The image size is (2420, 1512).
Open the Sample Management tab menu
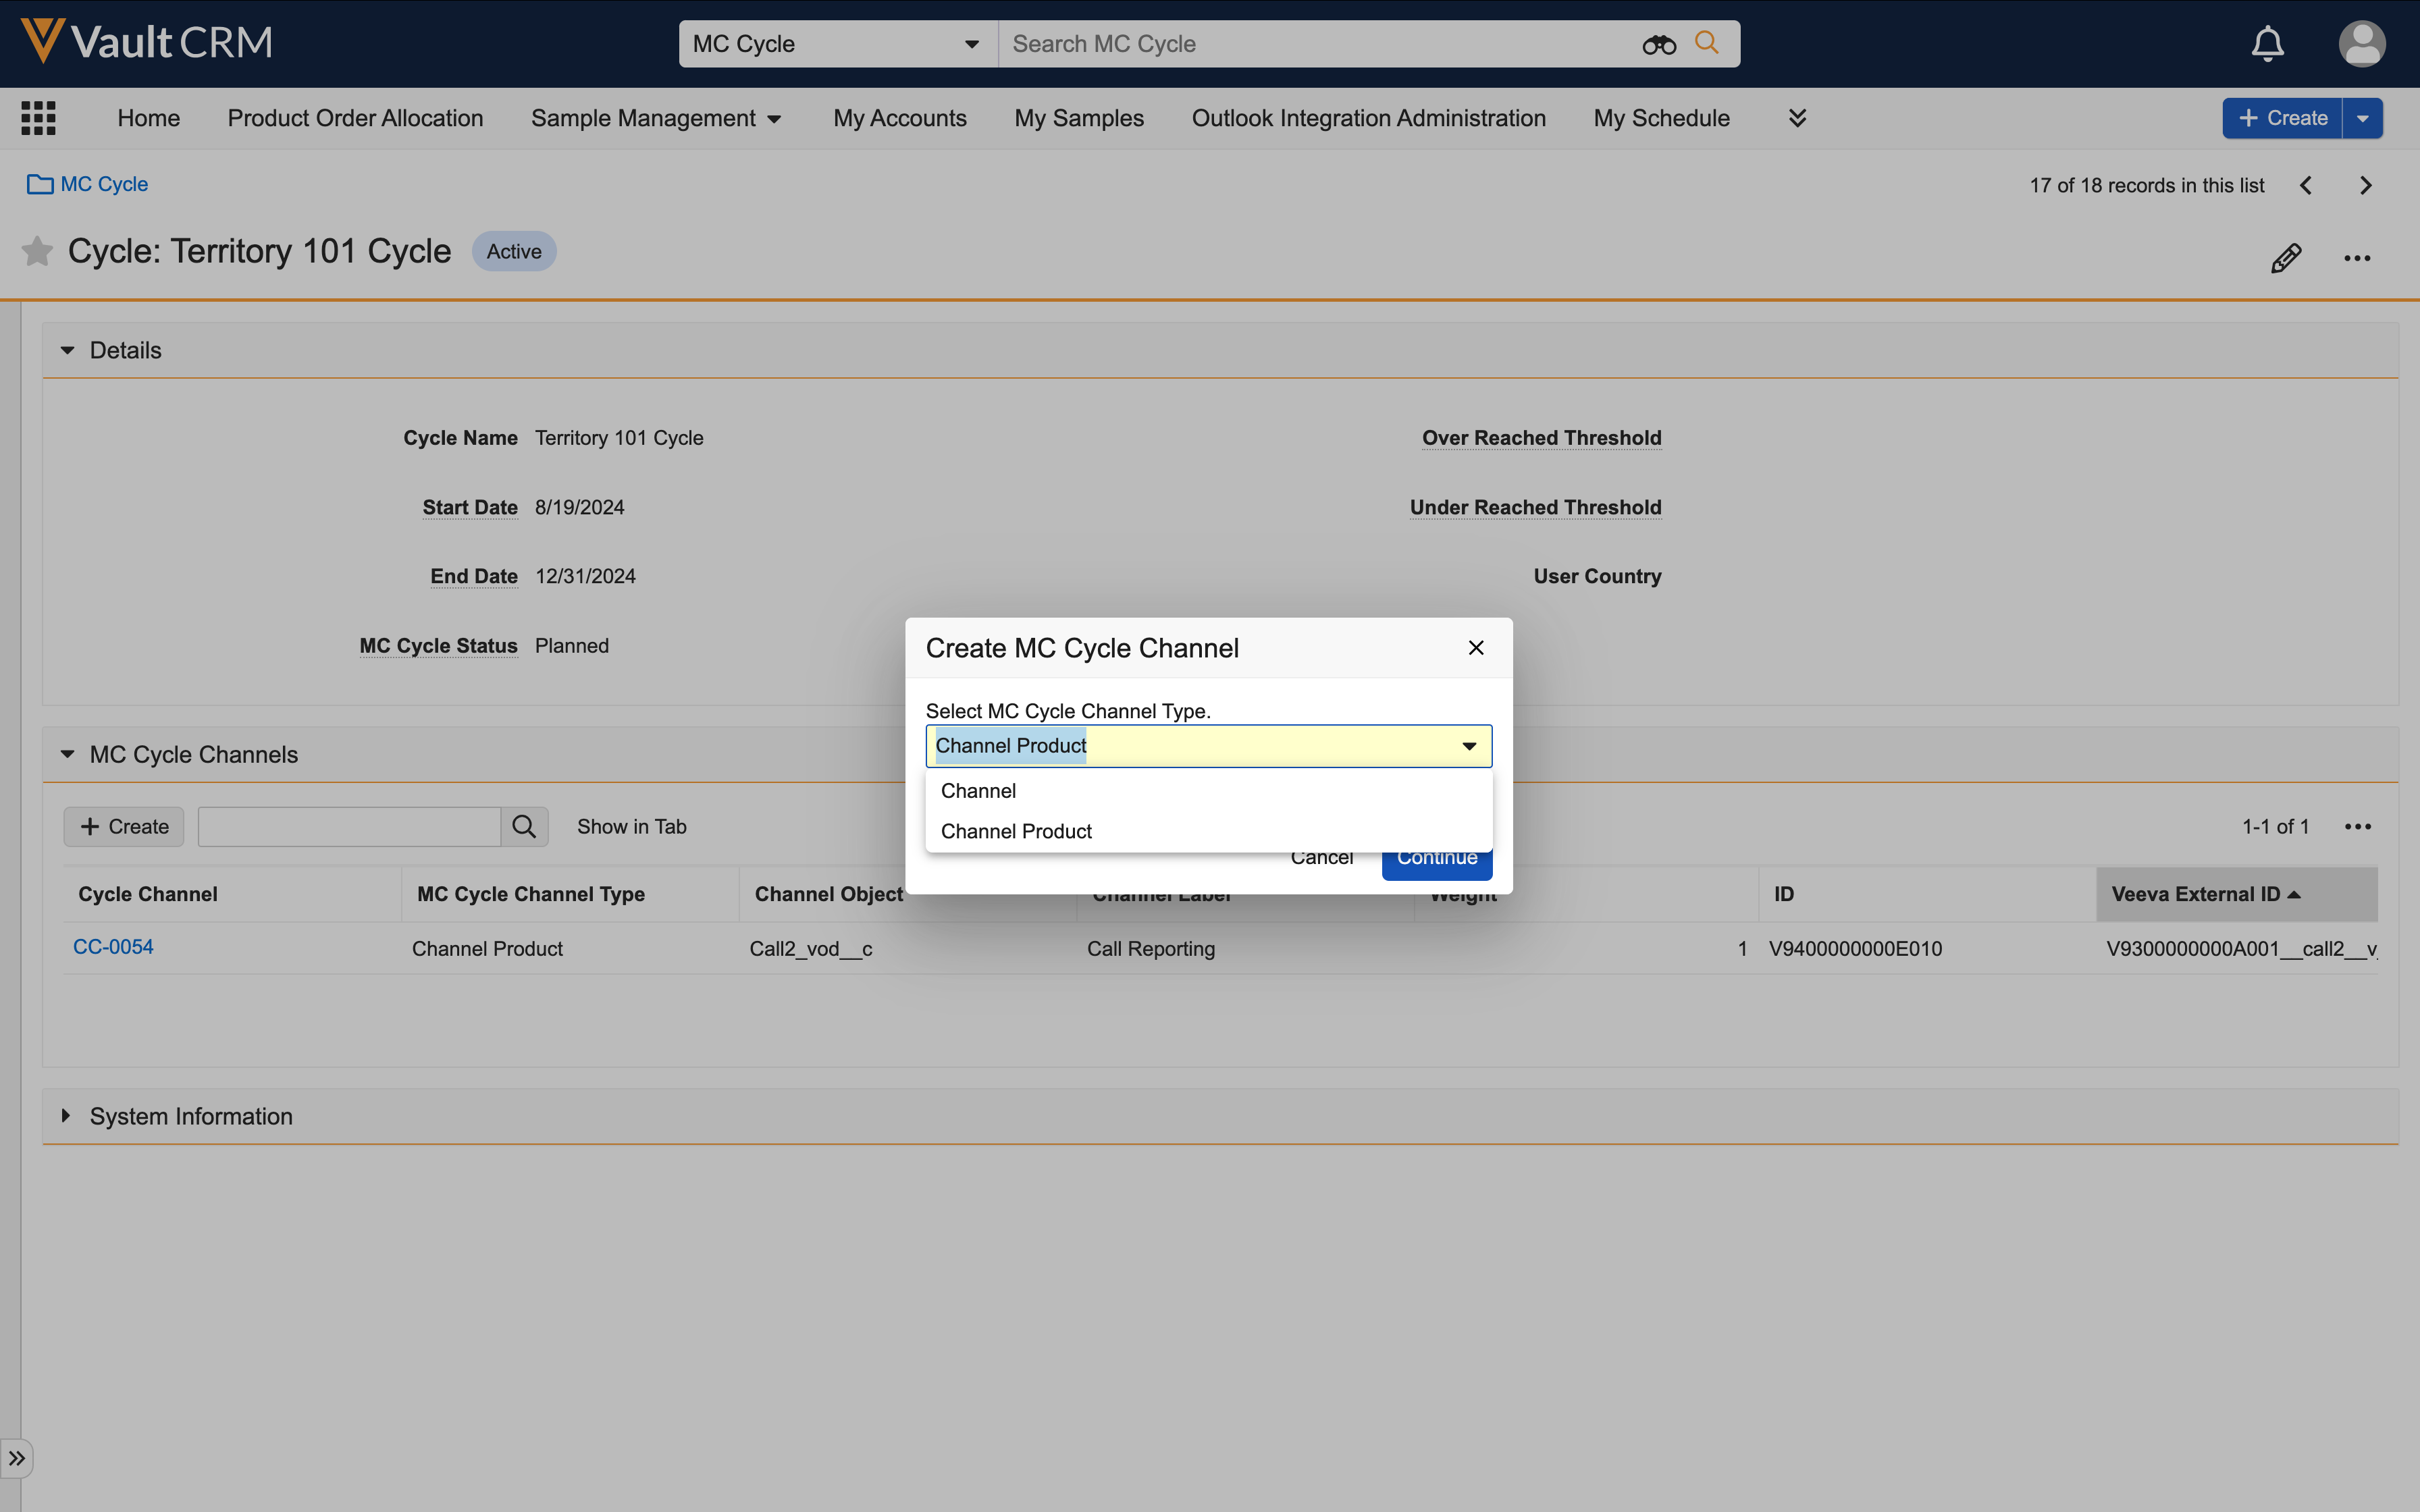(x=656, y=118)
